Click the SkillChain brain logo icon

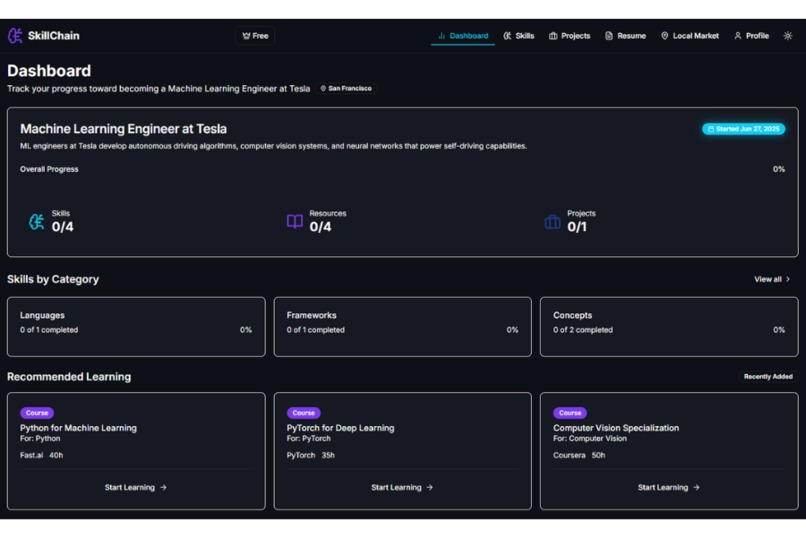click(15, 35)
